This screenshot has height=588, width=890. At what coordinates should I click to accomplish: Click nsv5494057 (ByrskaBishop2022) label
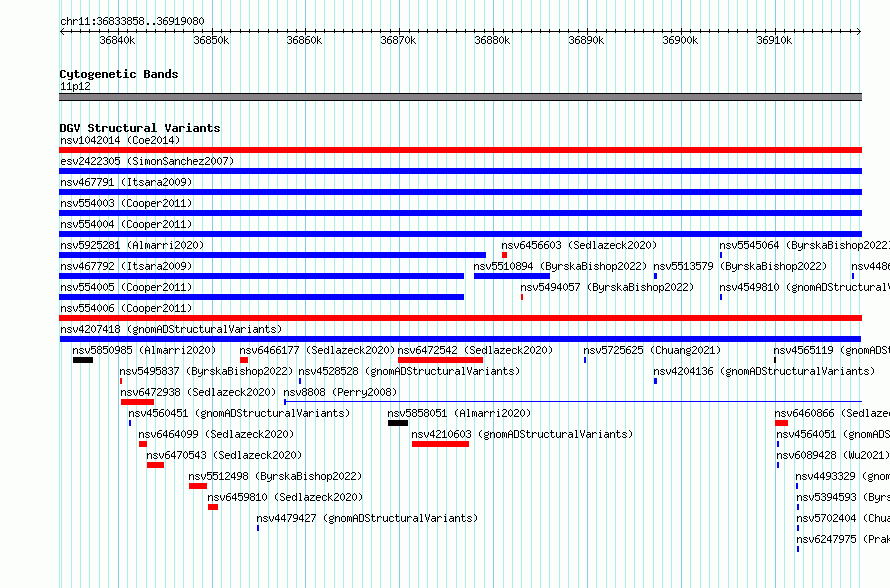point(607,287)
